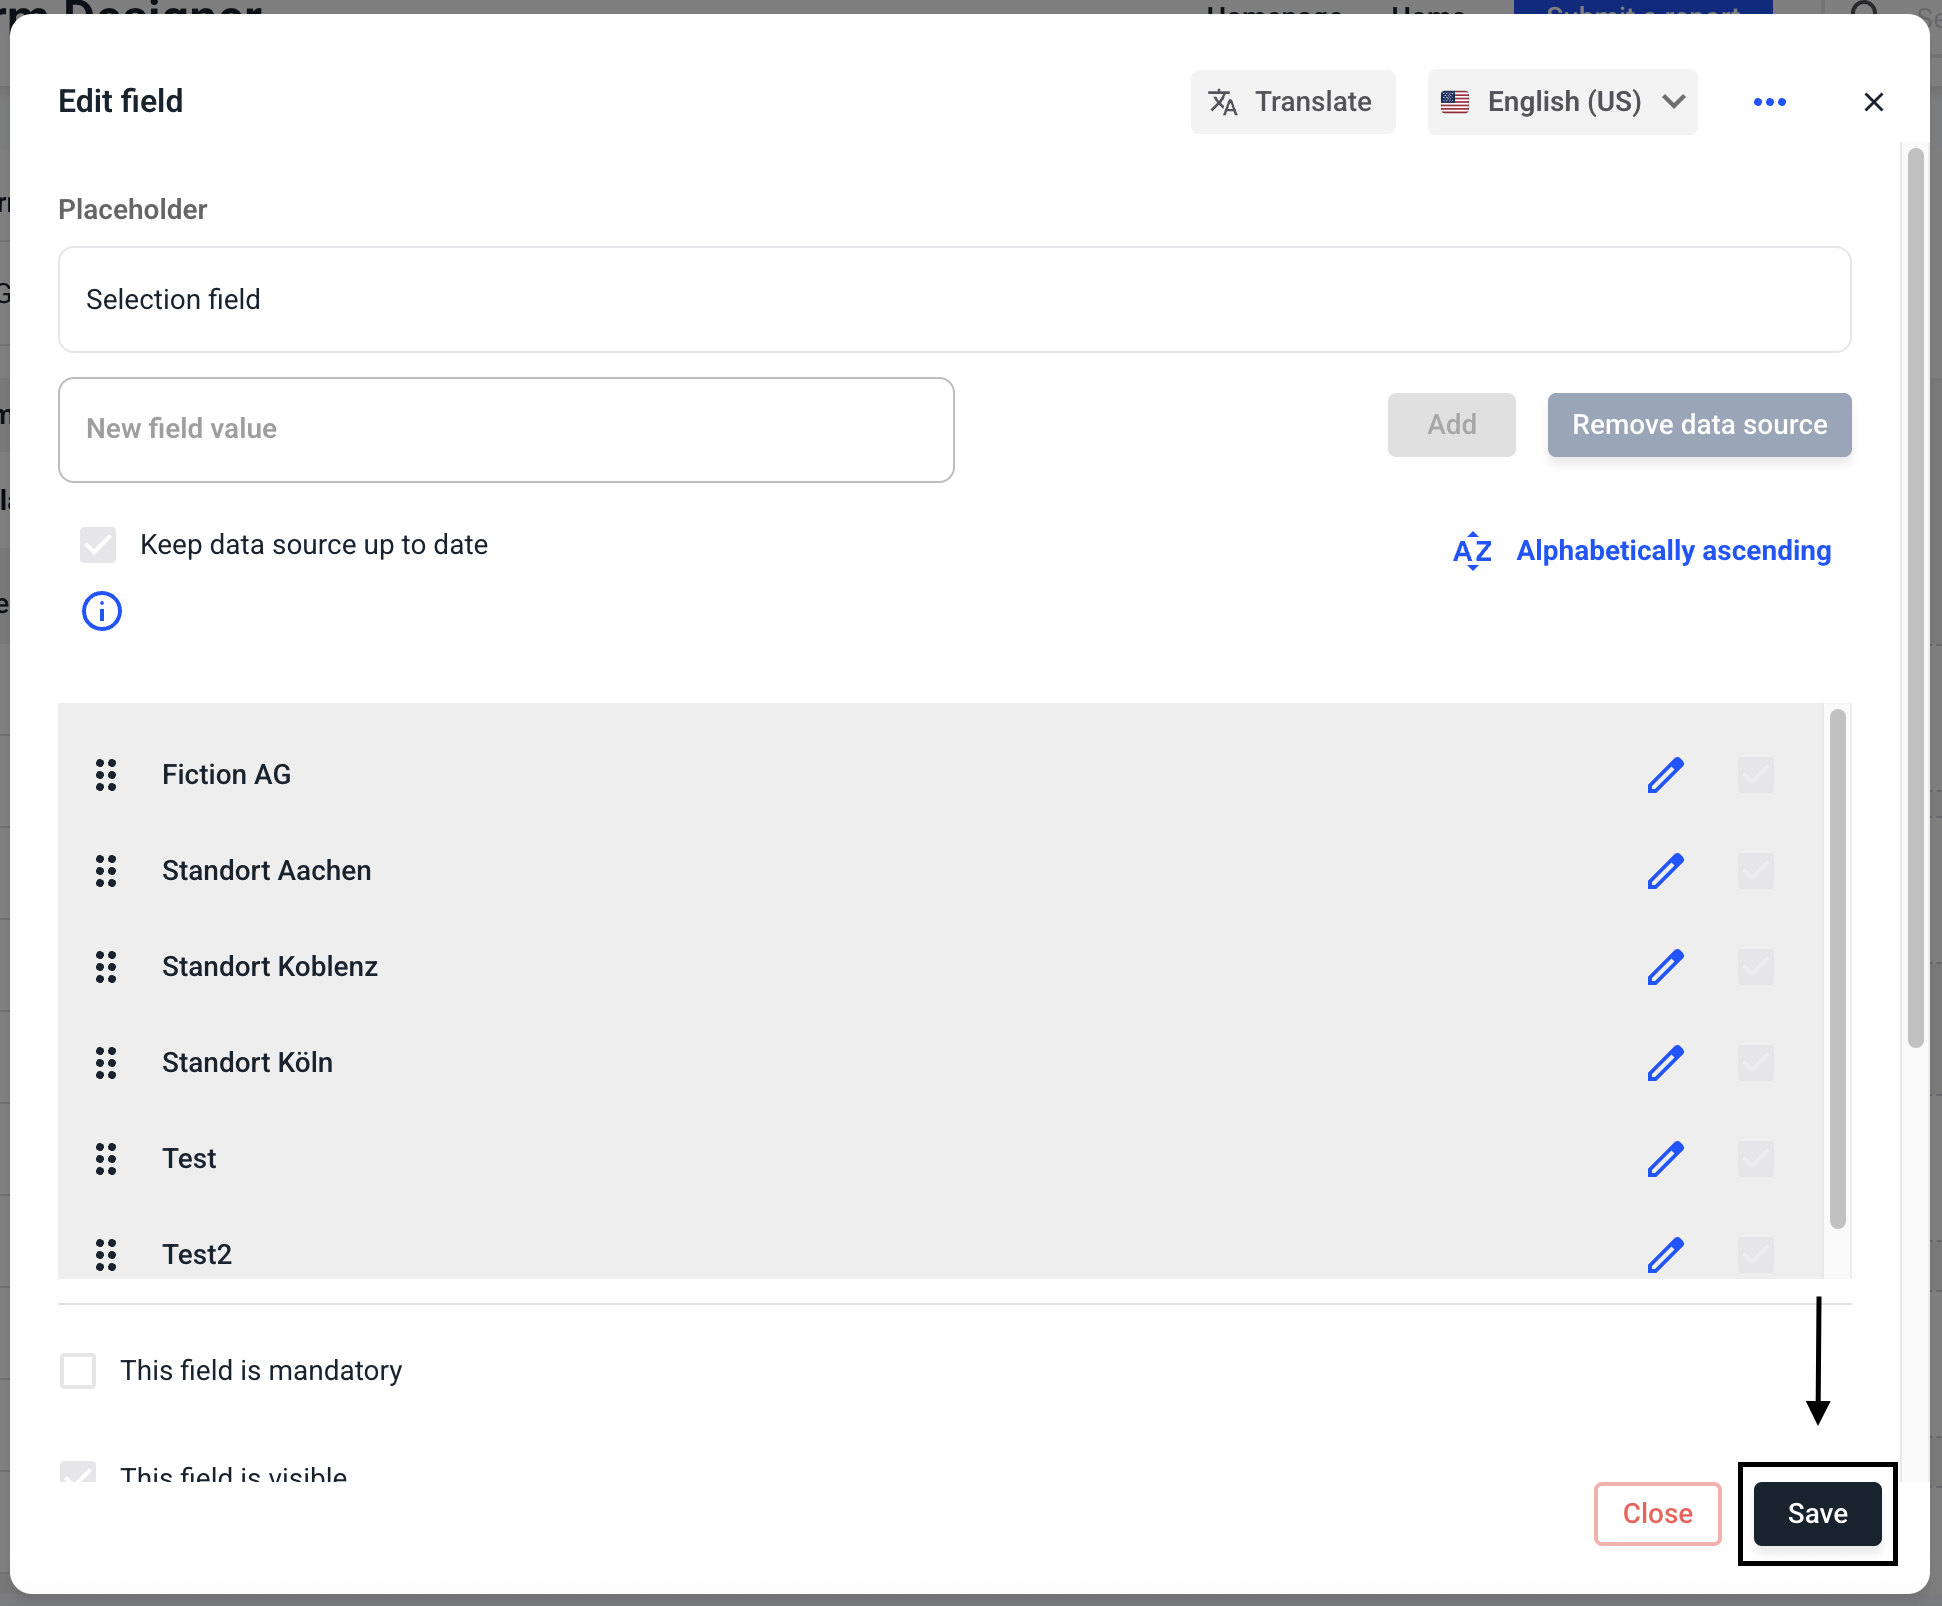Click the drag handle beside Test entry
Image resolution: width=1942 pixels, height=1606 pixels.
(106, 1159)
